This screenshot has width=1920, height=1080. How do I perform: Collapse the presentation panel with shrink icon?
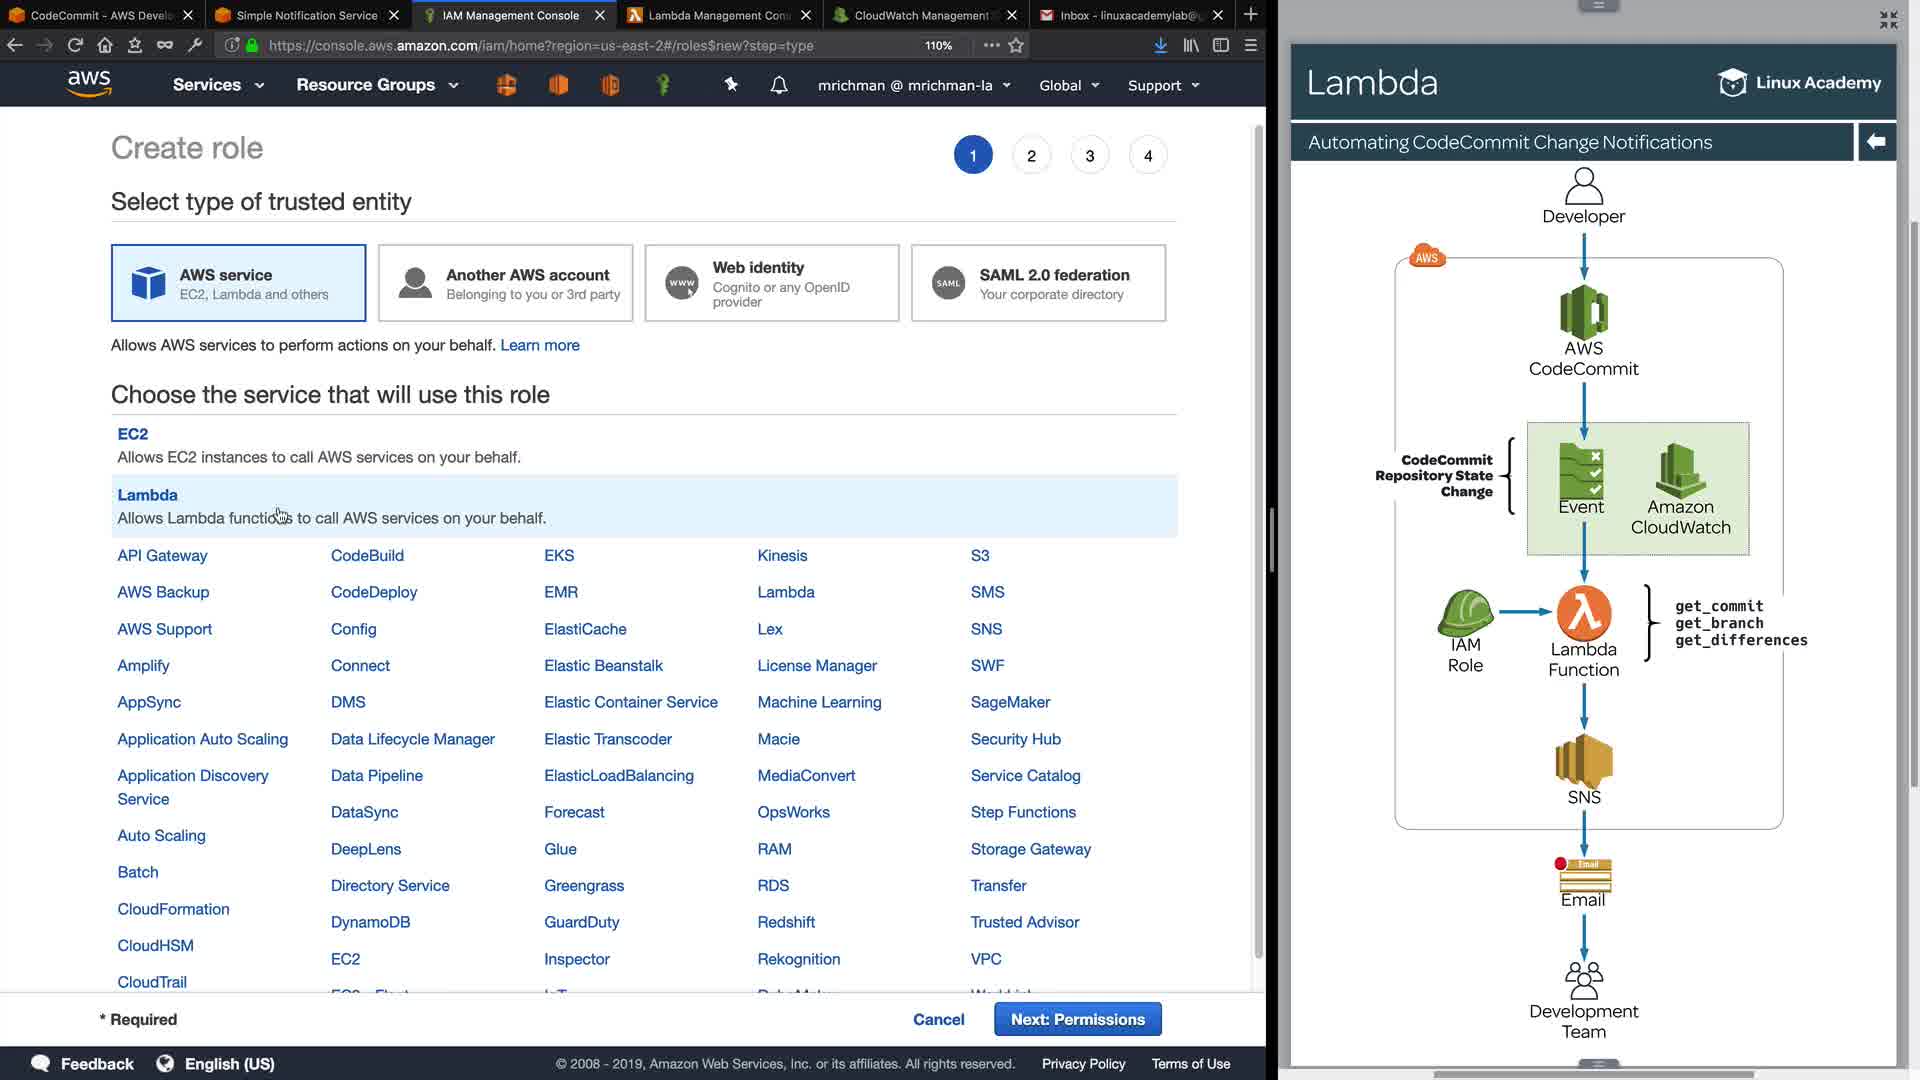pyautogui.click(x=1888, y=20)
